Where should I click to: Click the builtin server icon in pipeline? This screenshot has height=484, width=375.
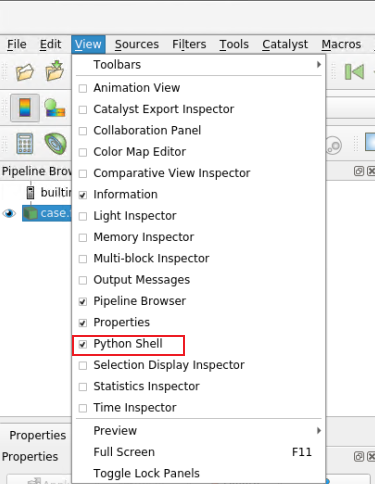click(30, 192)
